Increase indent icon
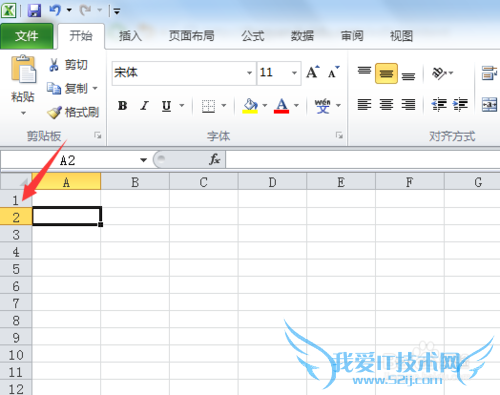The width and height of the screenshot is (500, 395). pos(460,105)
